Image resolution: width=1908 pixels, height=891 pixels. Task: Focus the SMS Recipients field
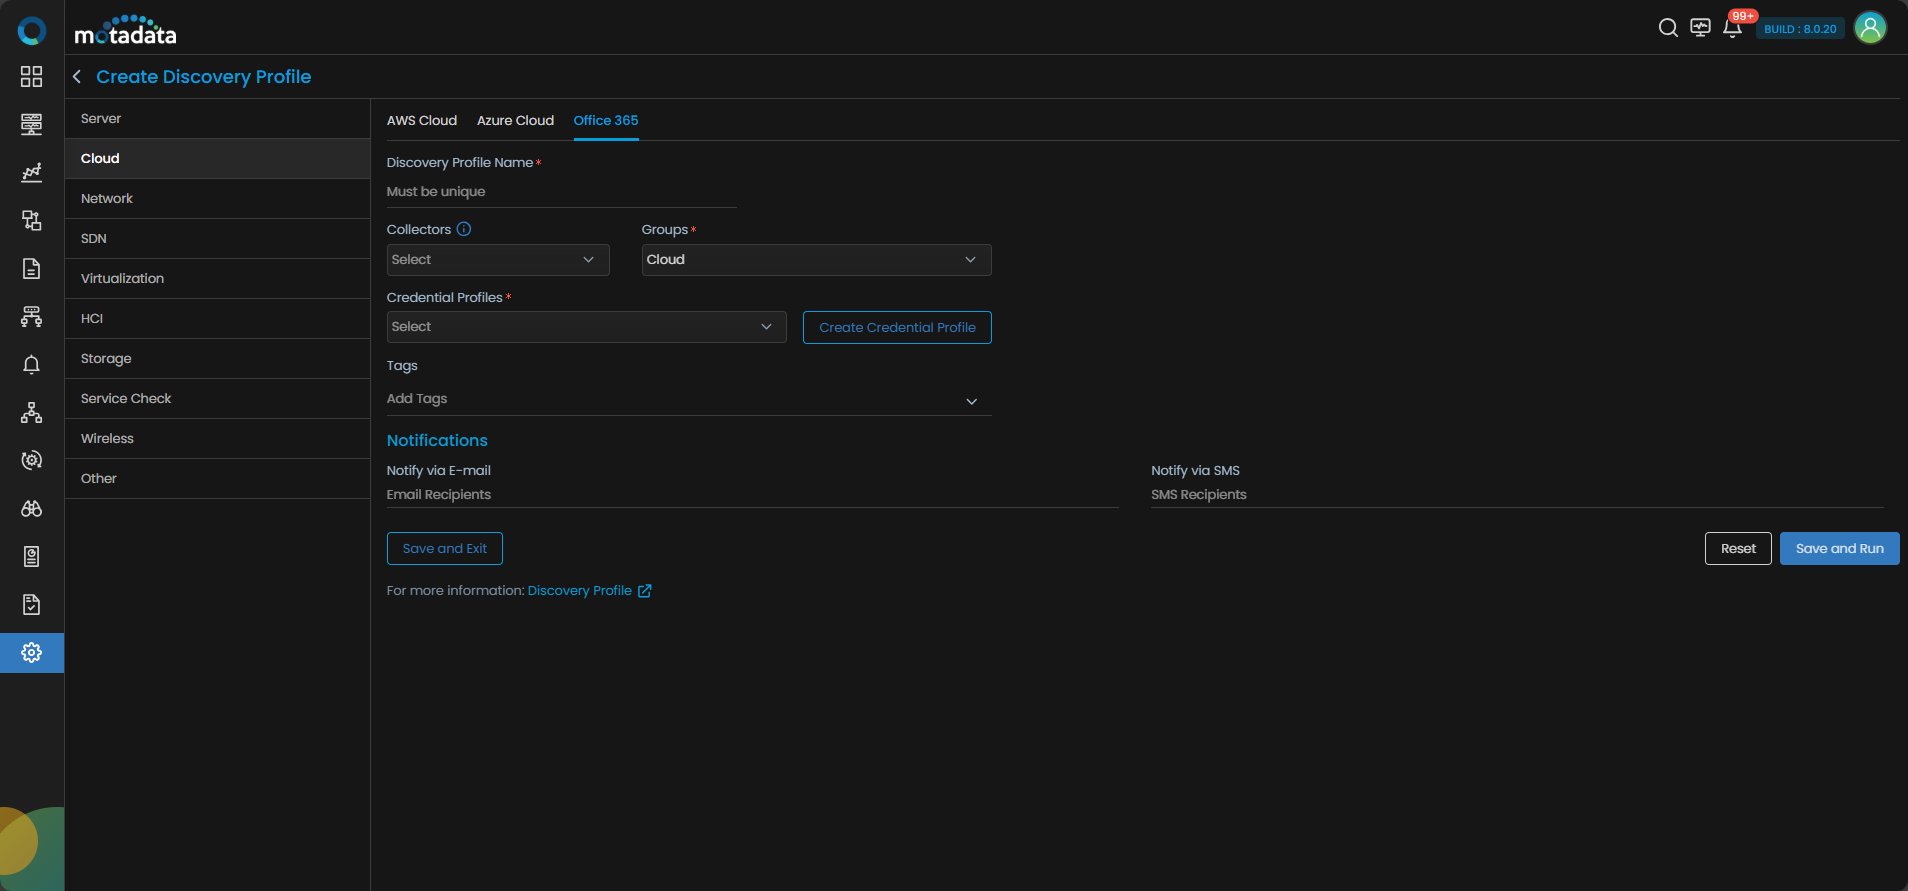tap(1517, 495)
